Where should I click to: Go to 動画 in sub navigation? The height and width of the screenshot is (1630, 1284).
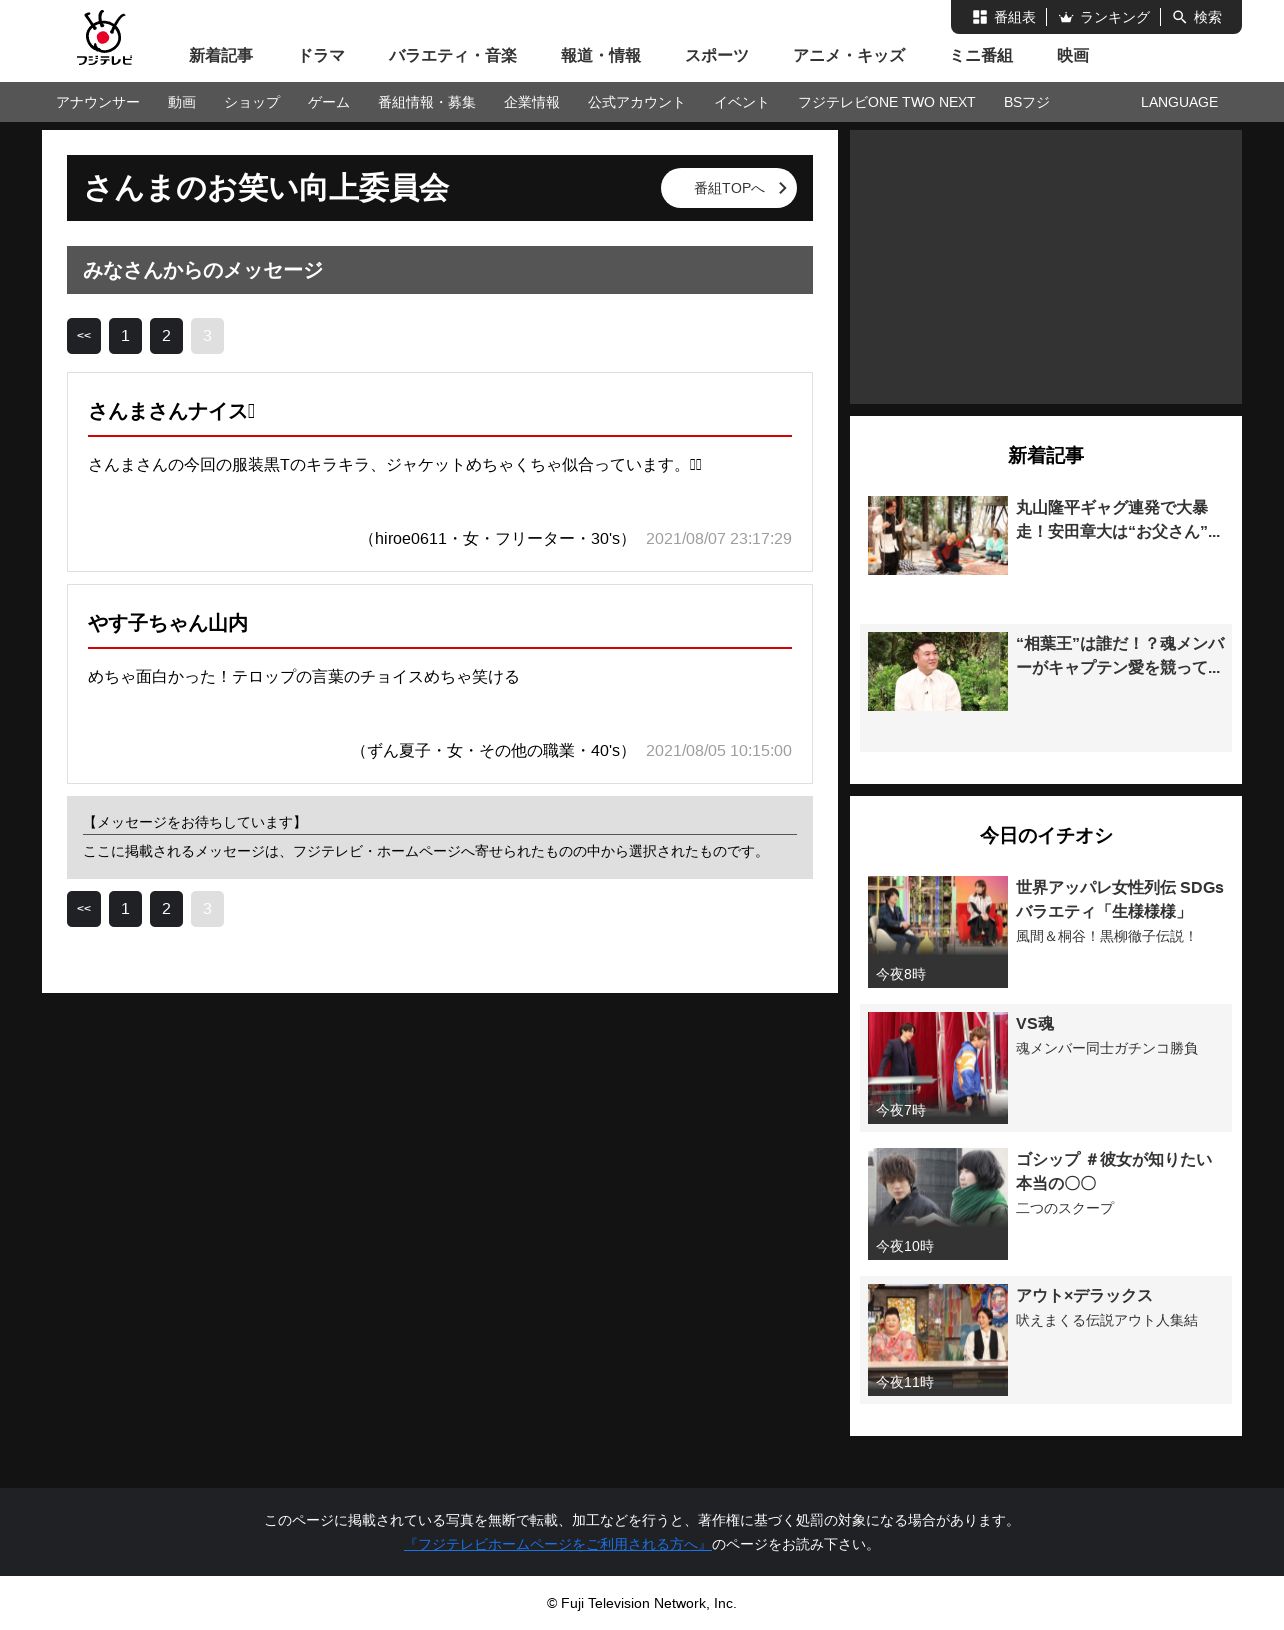(x=182, y=102)
